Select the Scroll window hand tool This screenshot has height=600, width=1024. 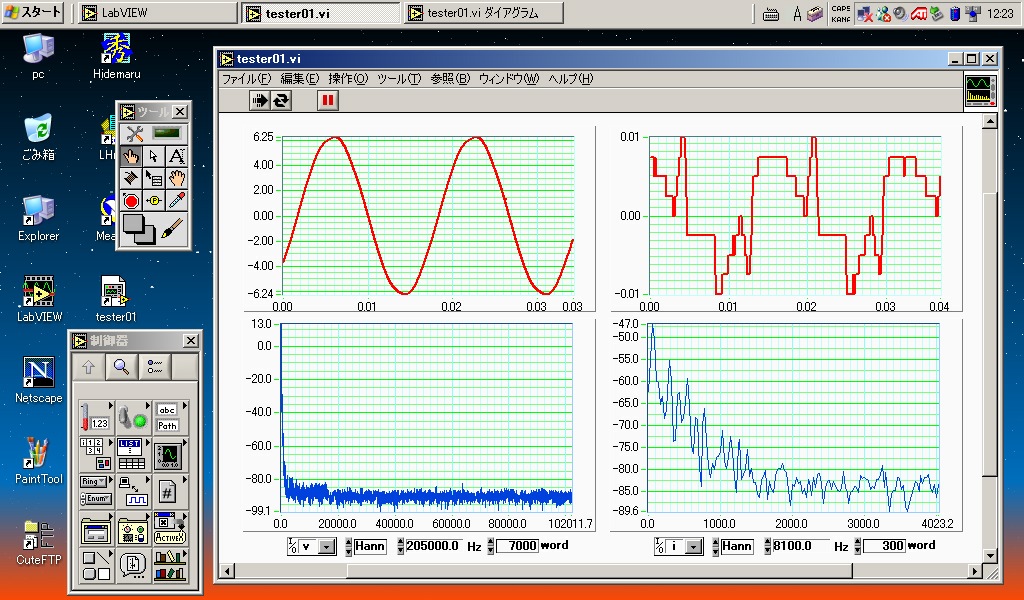tap(176, 179)
